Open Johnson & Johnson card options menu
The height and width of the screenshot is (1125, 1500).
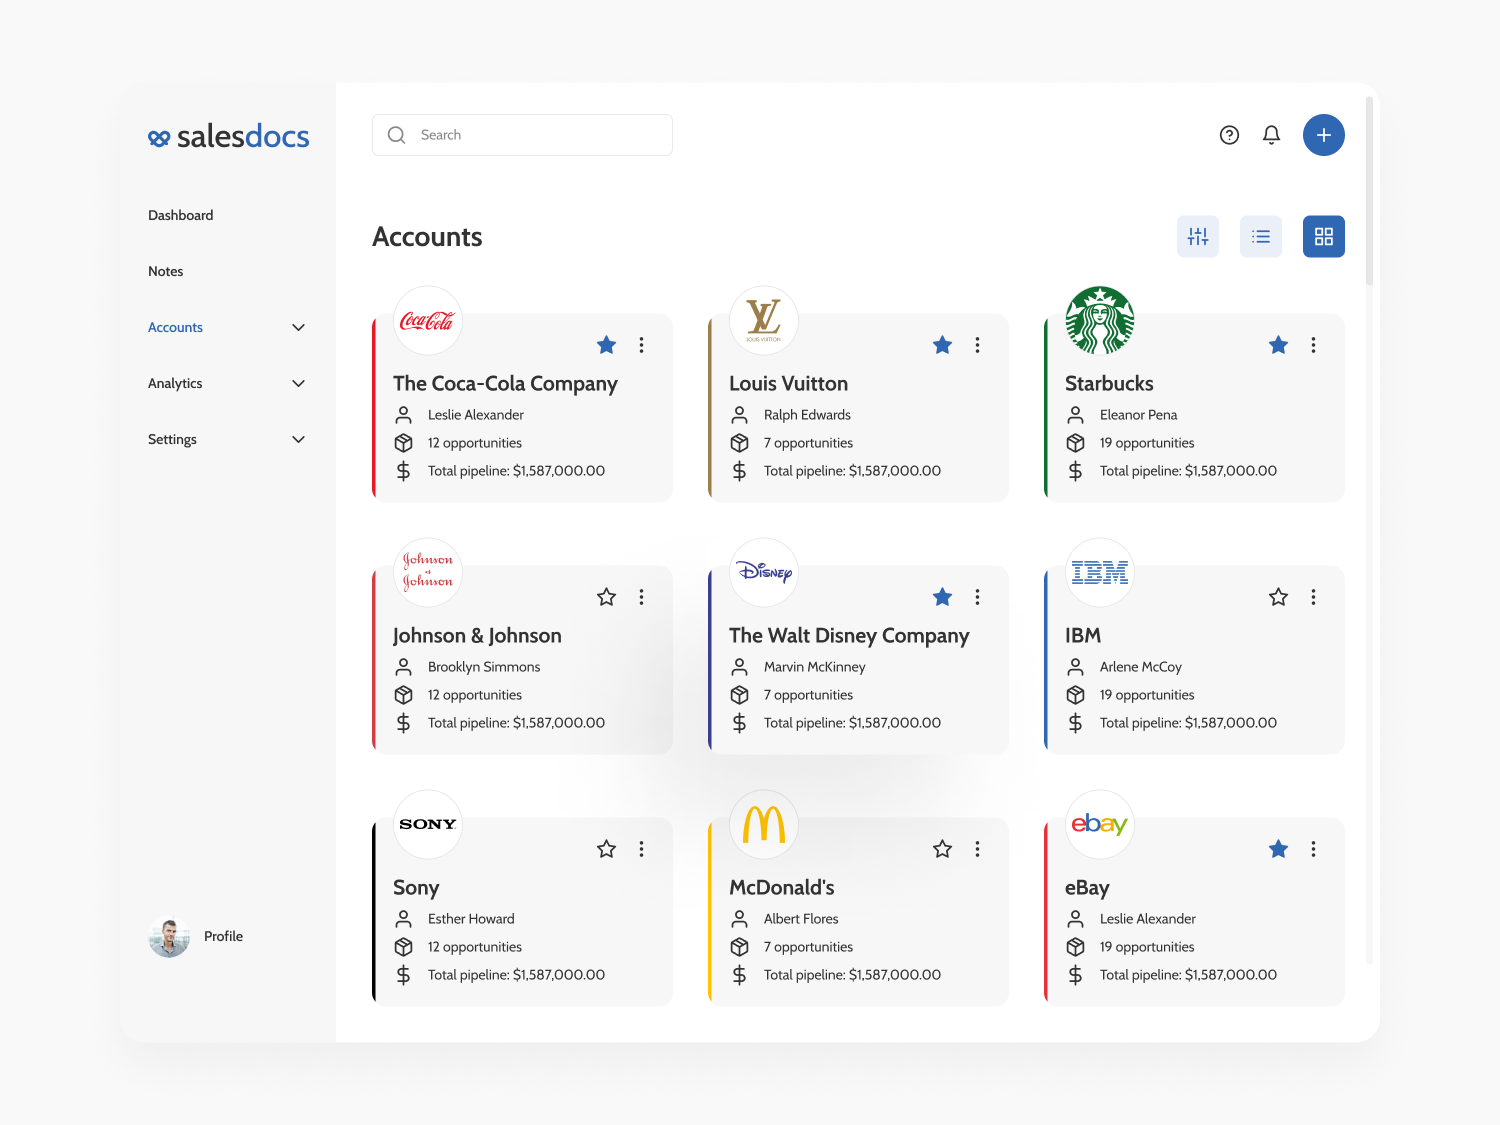642,597
